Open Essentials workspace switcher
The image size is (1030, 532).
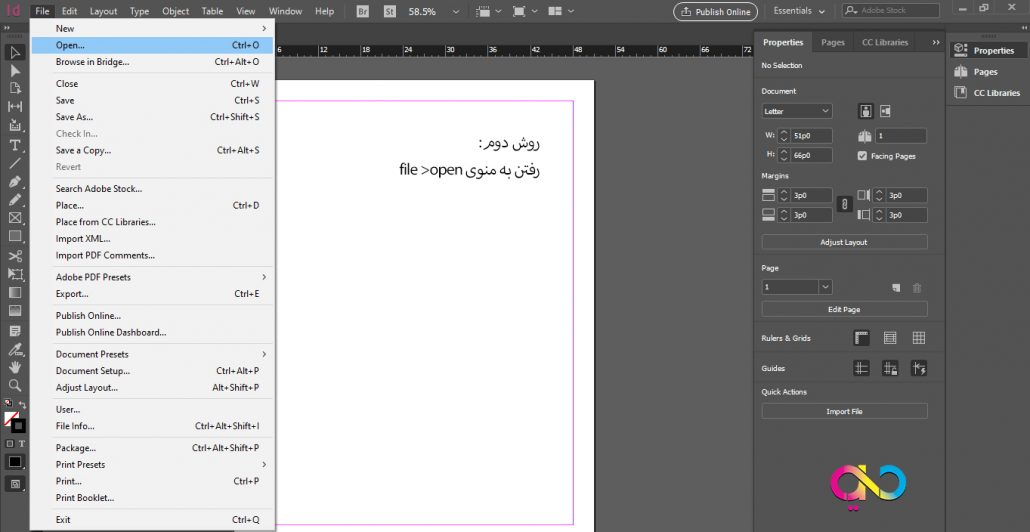[x=800, y=11]
